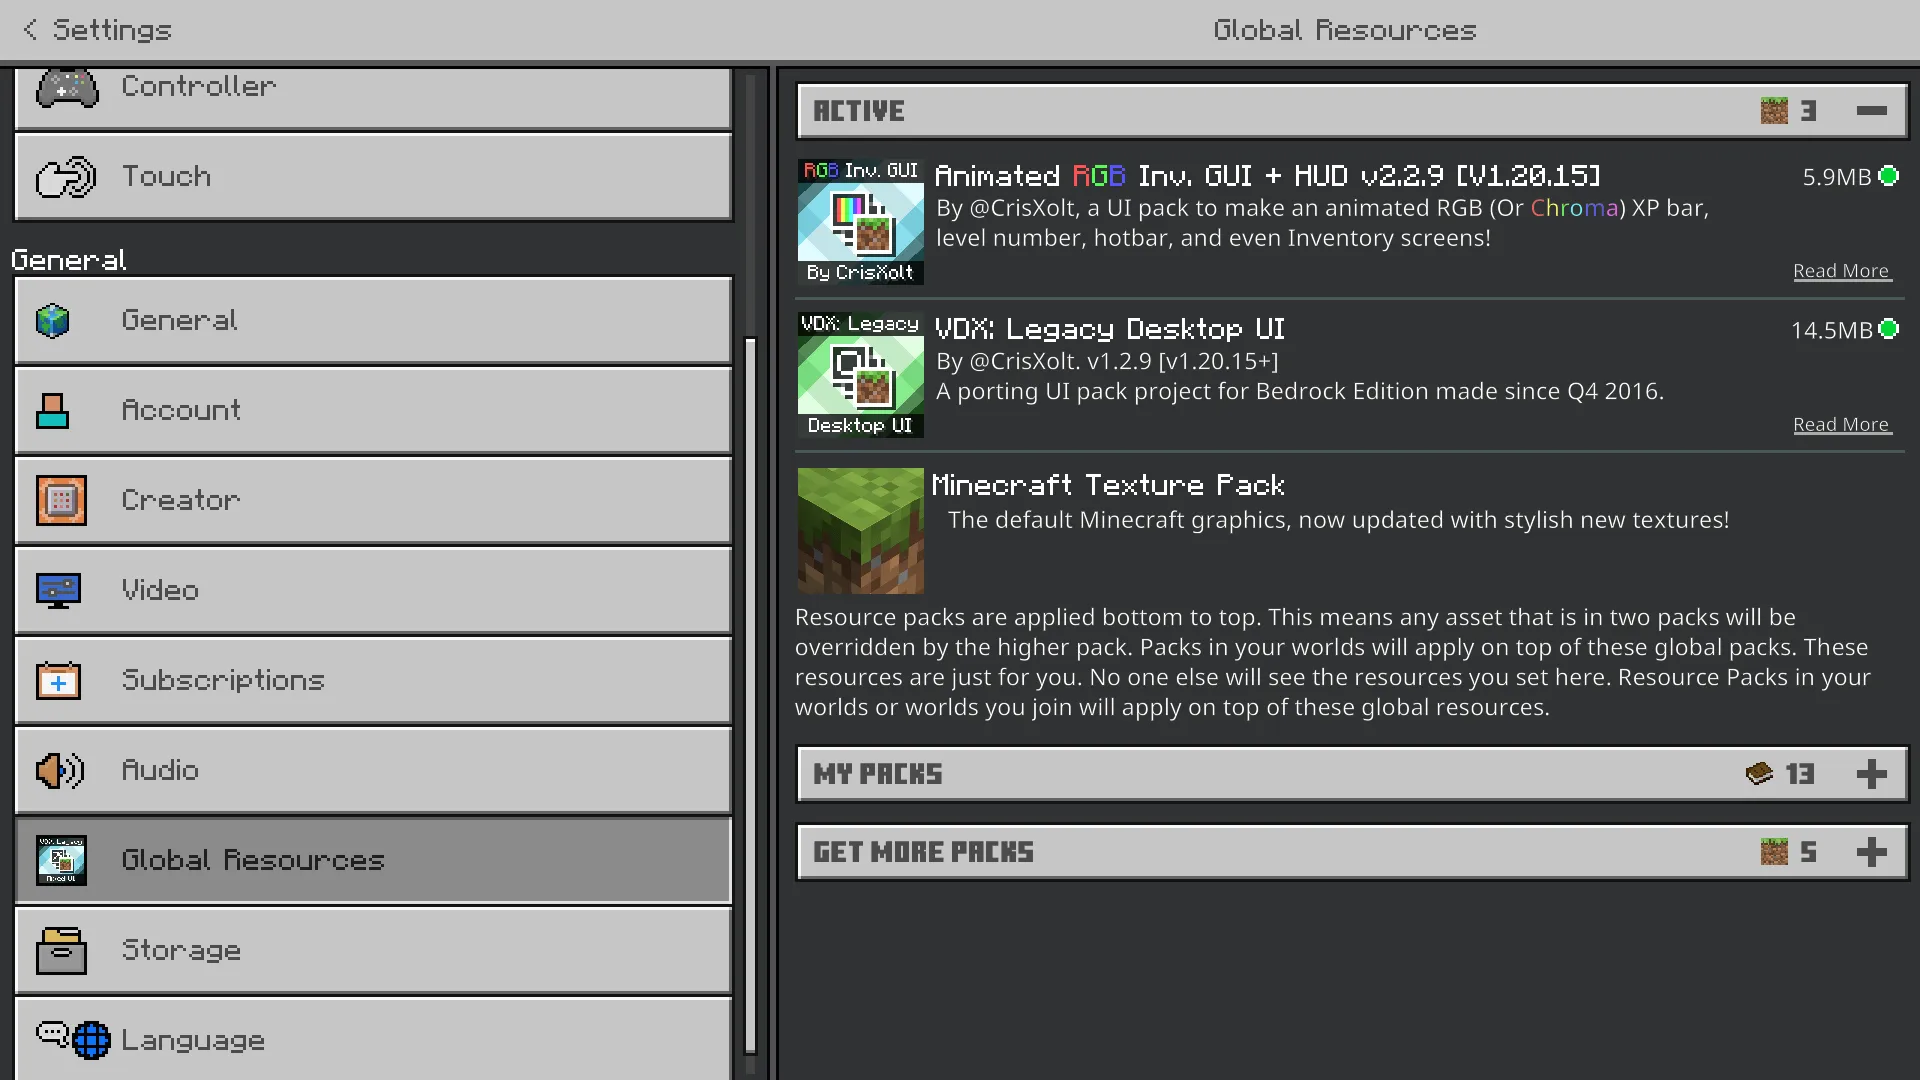The width and height of the screenshot is (1920, 1080).
Task: Click the 5.9MB size label
Action: pyautogui.click(x=1836, y=177)
